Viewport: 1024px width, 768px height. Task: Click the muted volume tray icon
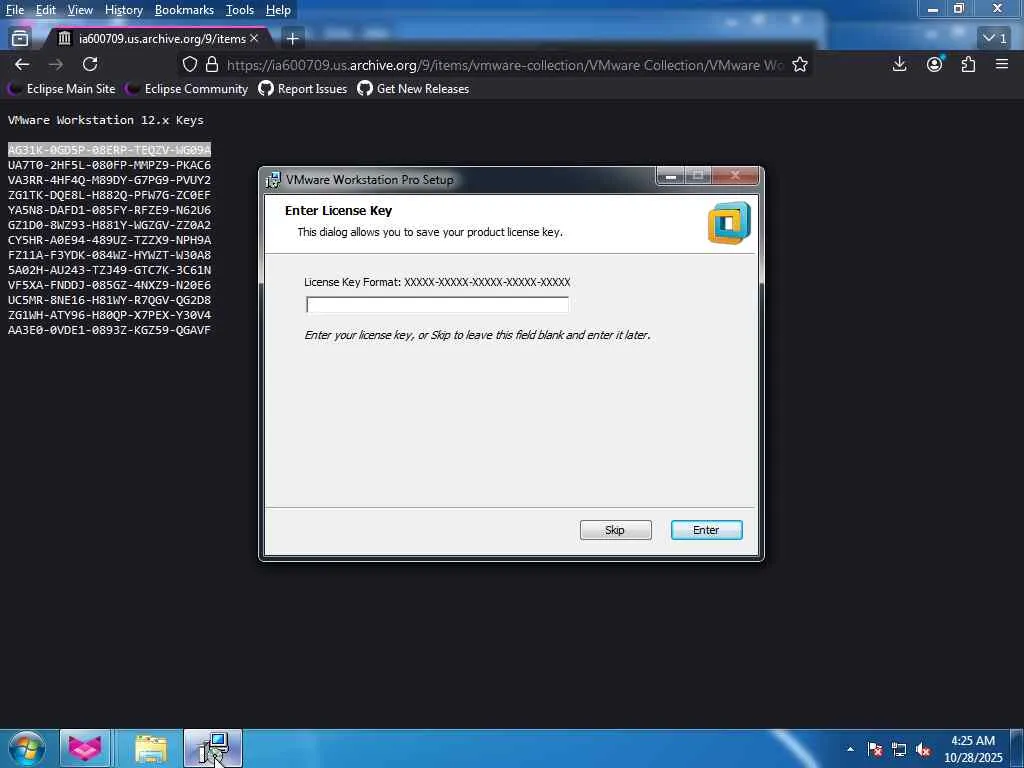coord(923,749)
